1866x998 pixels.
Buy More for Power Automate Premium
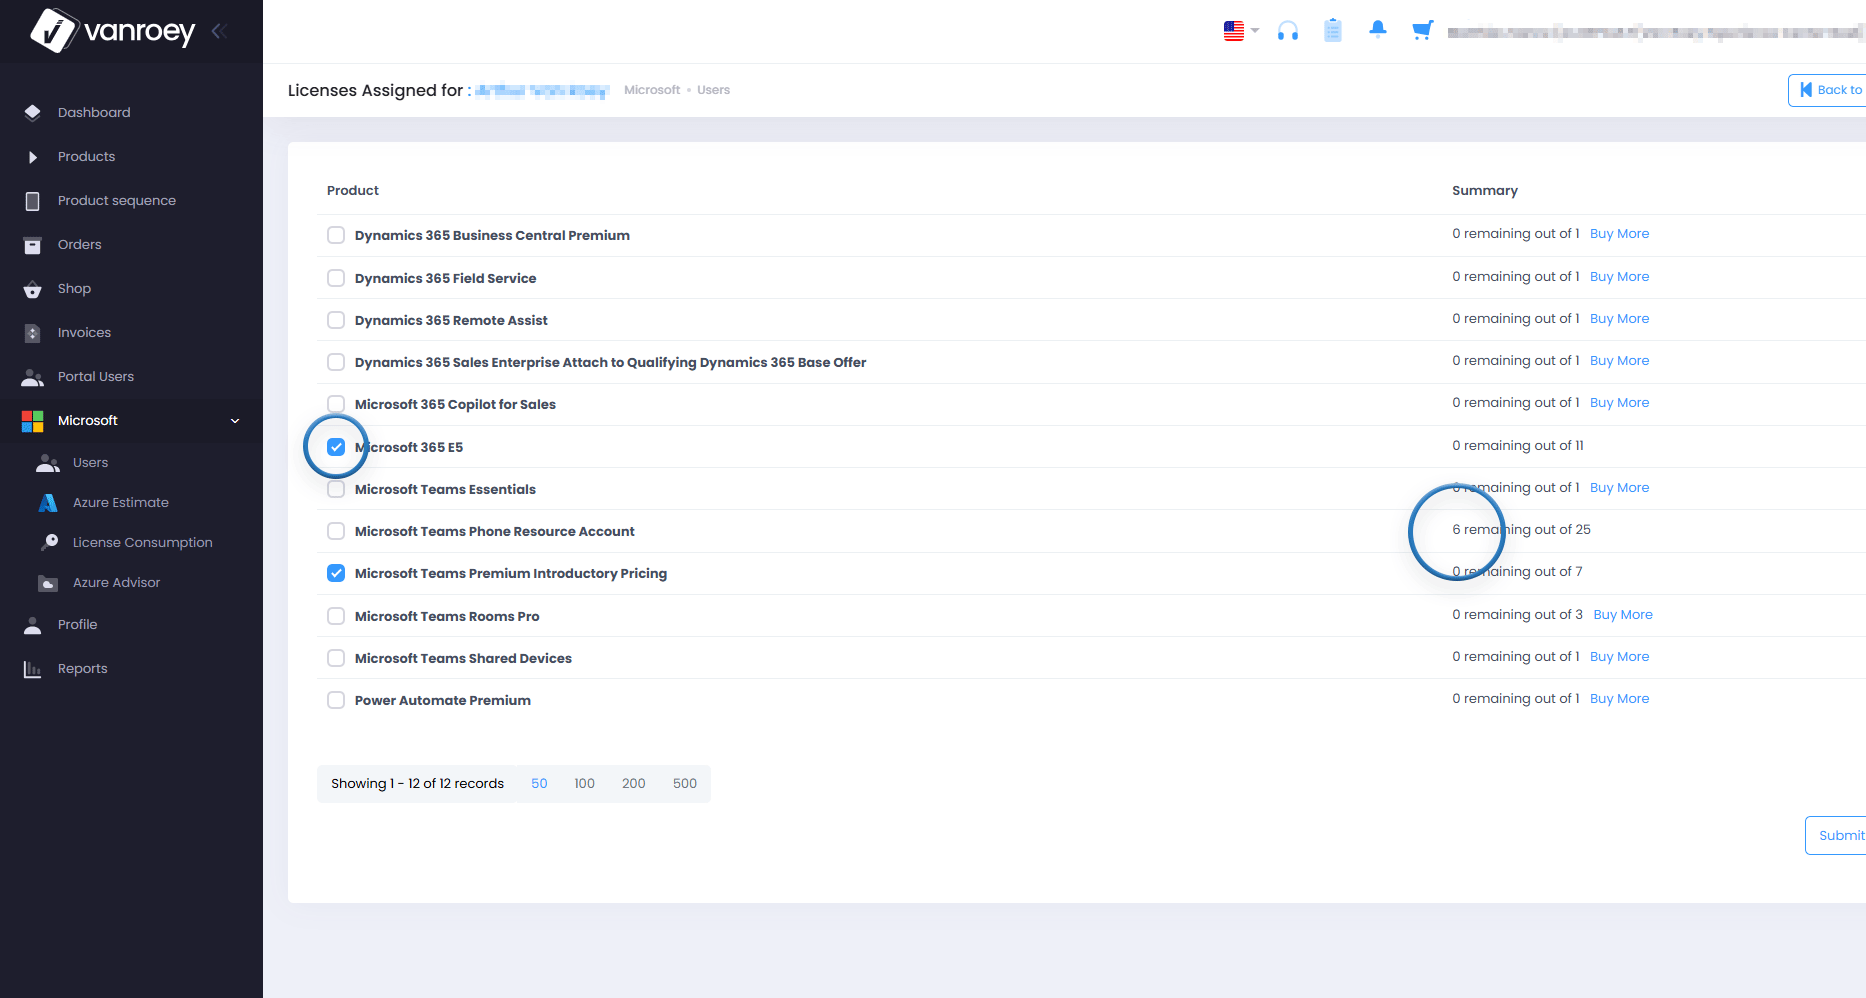click(x=1619, y=699)
